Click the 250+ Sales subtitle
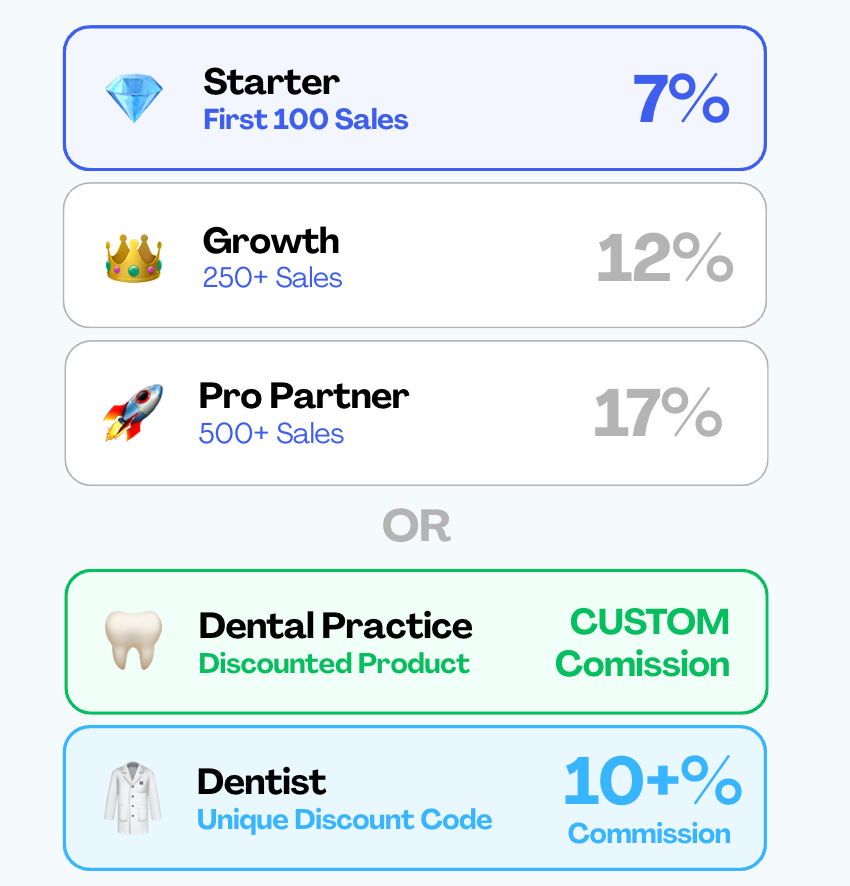 272,278
